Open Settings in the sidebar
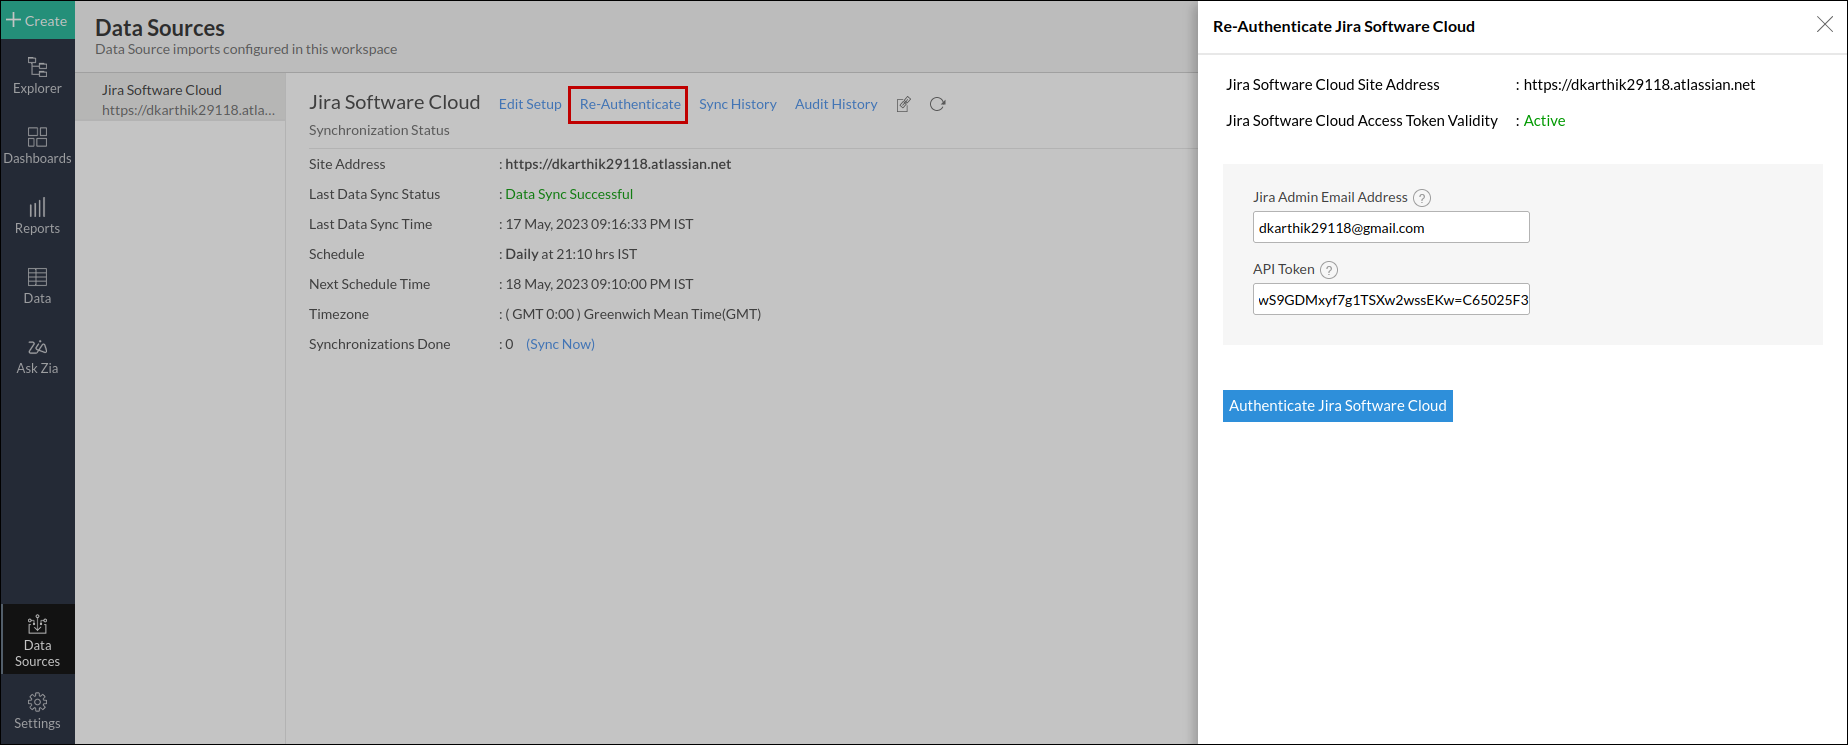 coord(37,711)
